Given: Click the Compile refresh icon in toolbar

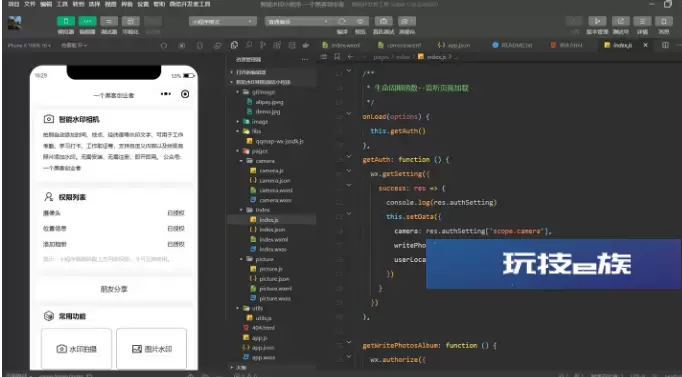Looking at the screenshot, I should 342,21.
